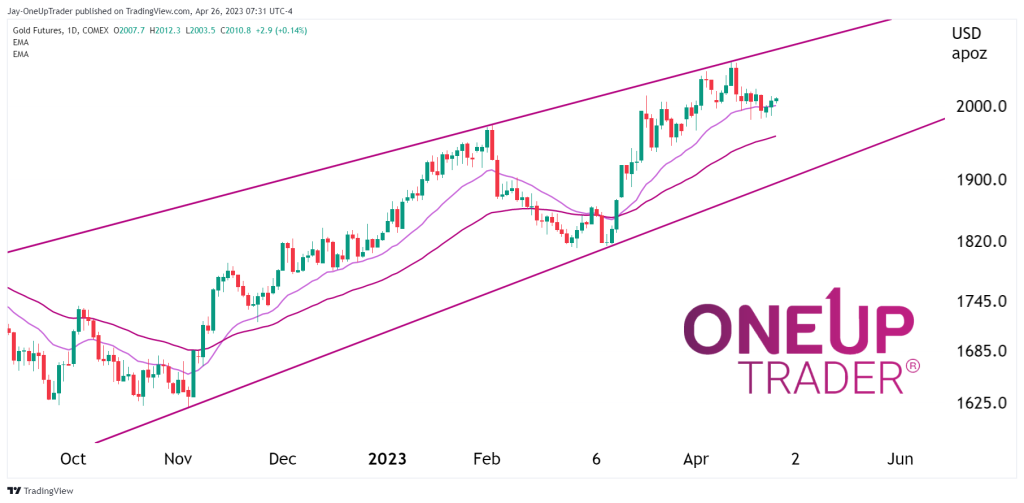Click the 2023 year marker on time axis

pyautogui.click(x=387, y=459)
